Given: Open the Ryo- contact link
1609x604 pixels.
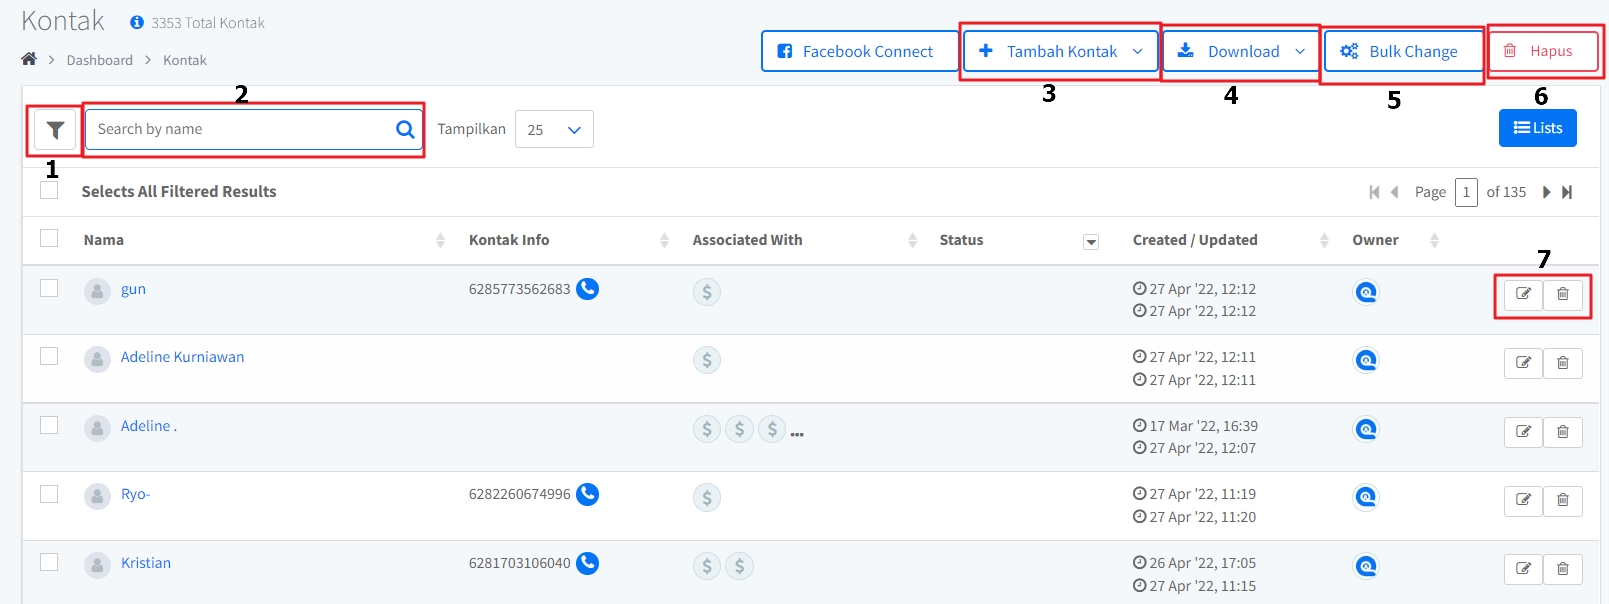Looking at the screenshot, I should point(135,494).
